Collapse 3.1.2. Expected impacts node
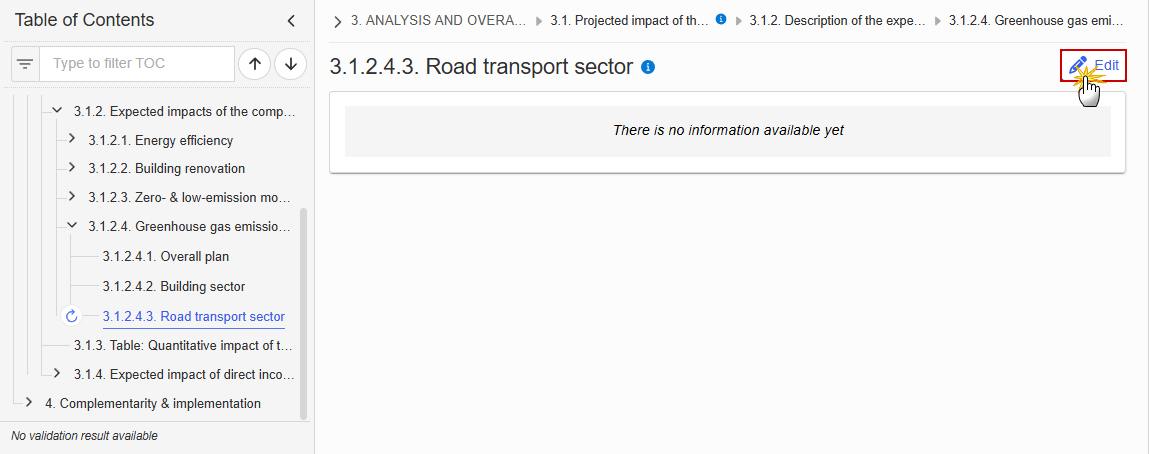Image resolution: width=1149 pixels, height=454 pixels. click(57, 111)
